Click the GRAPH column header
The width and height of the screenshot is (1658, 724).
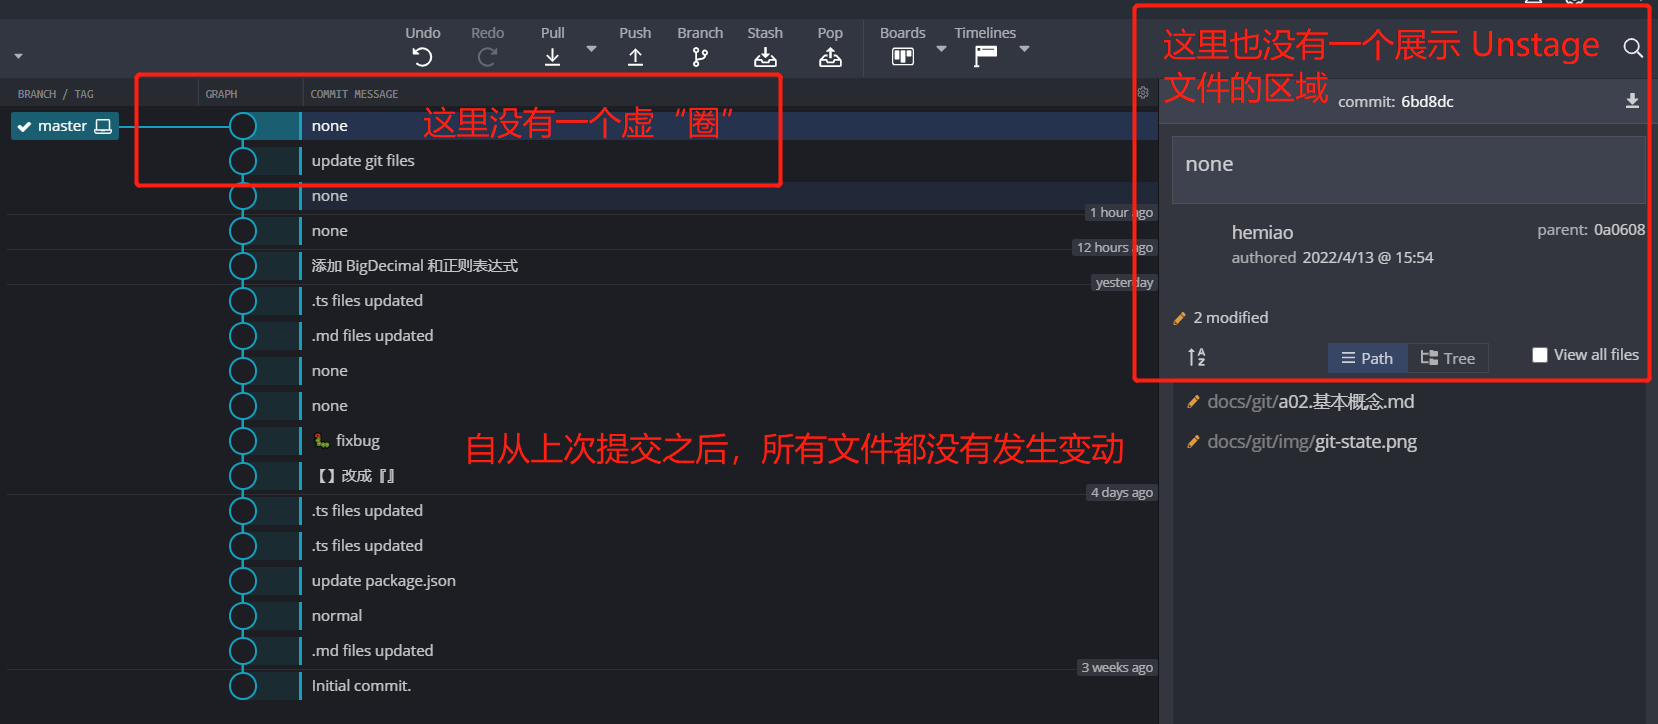click(221, 94)
